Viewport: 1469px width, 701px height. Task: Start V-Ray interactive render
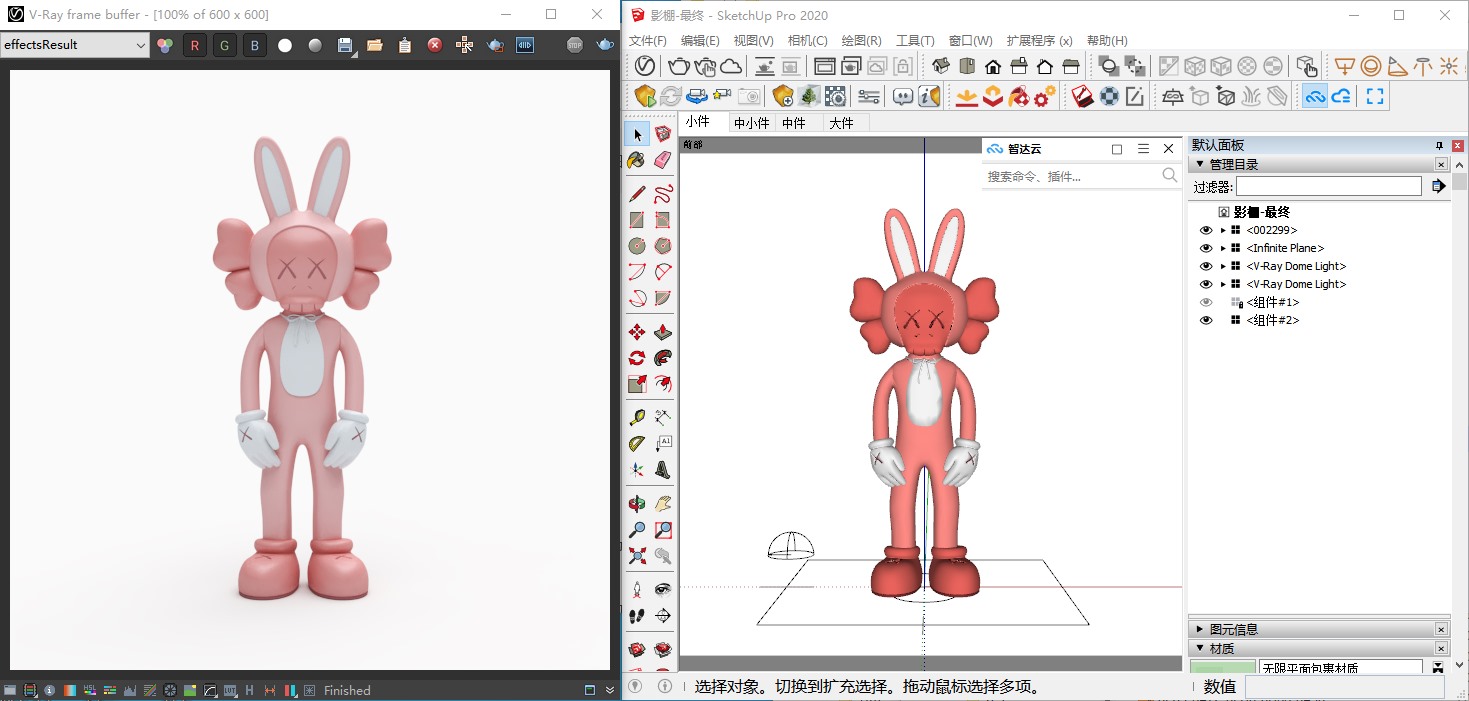pos(705,66)
